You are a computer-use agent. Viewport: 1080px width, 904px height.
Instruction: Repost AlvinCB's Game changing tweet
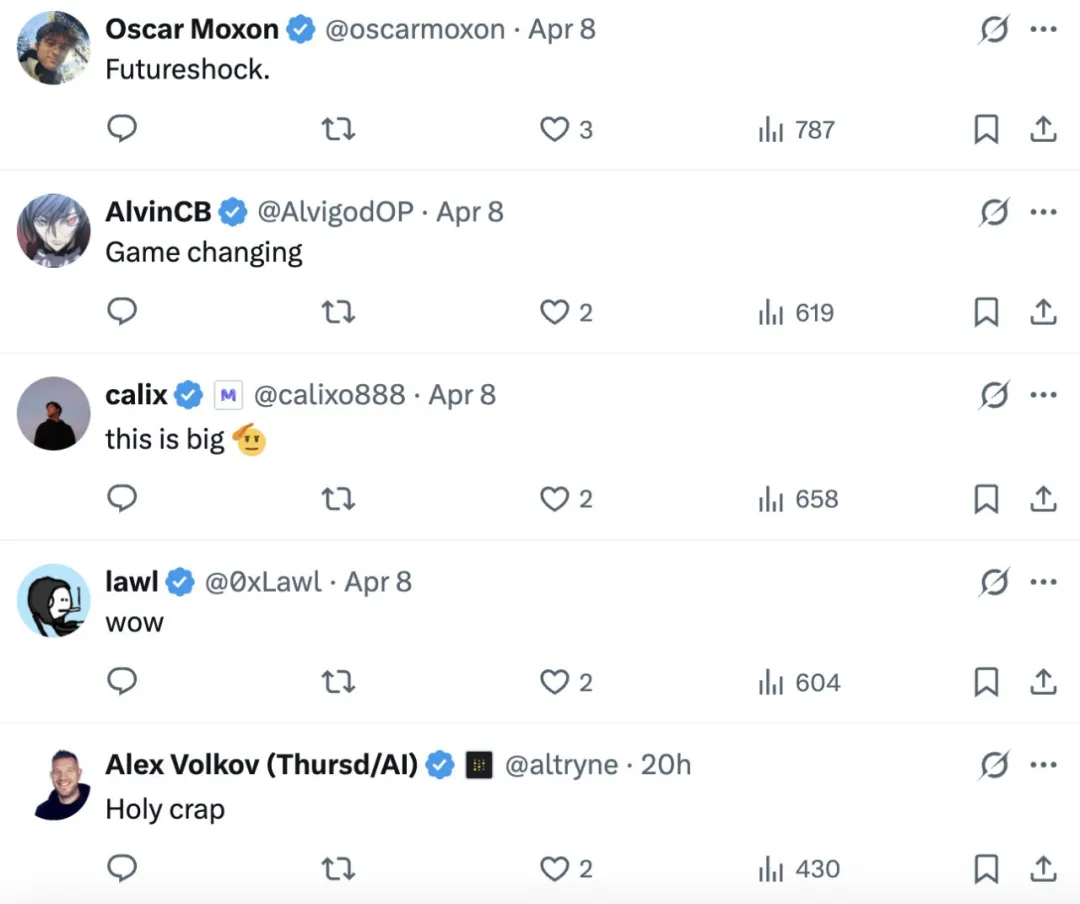(338, 312)
